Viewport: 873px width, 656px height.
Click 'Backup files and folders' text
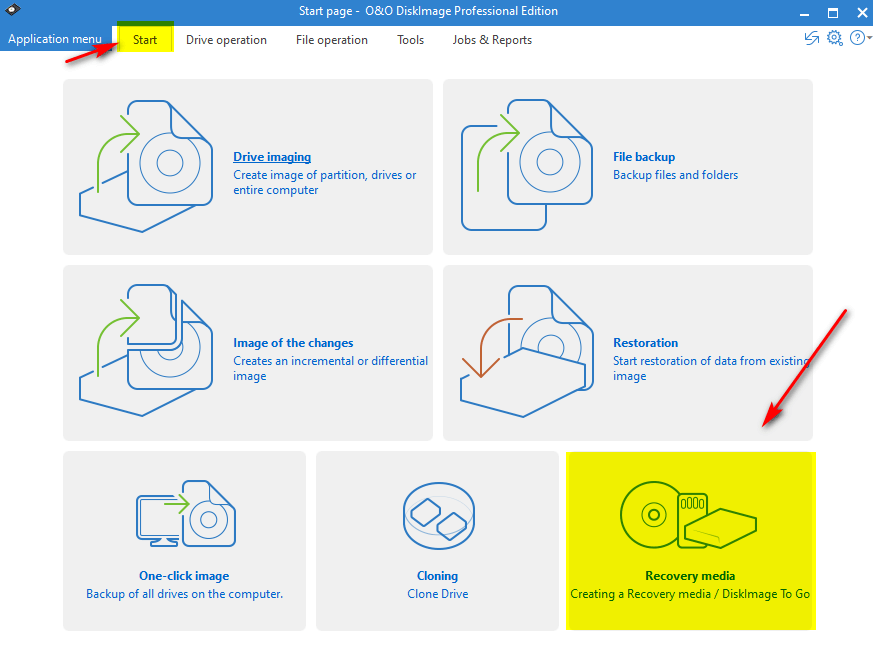[675, 175]
